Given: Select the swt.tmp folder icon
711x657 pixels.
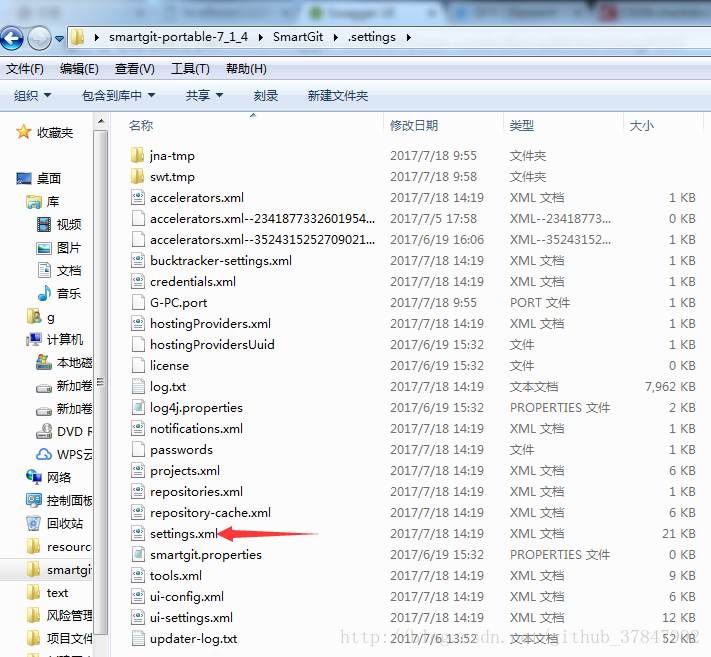Looking at the screenshot, I should [137, 176].
